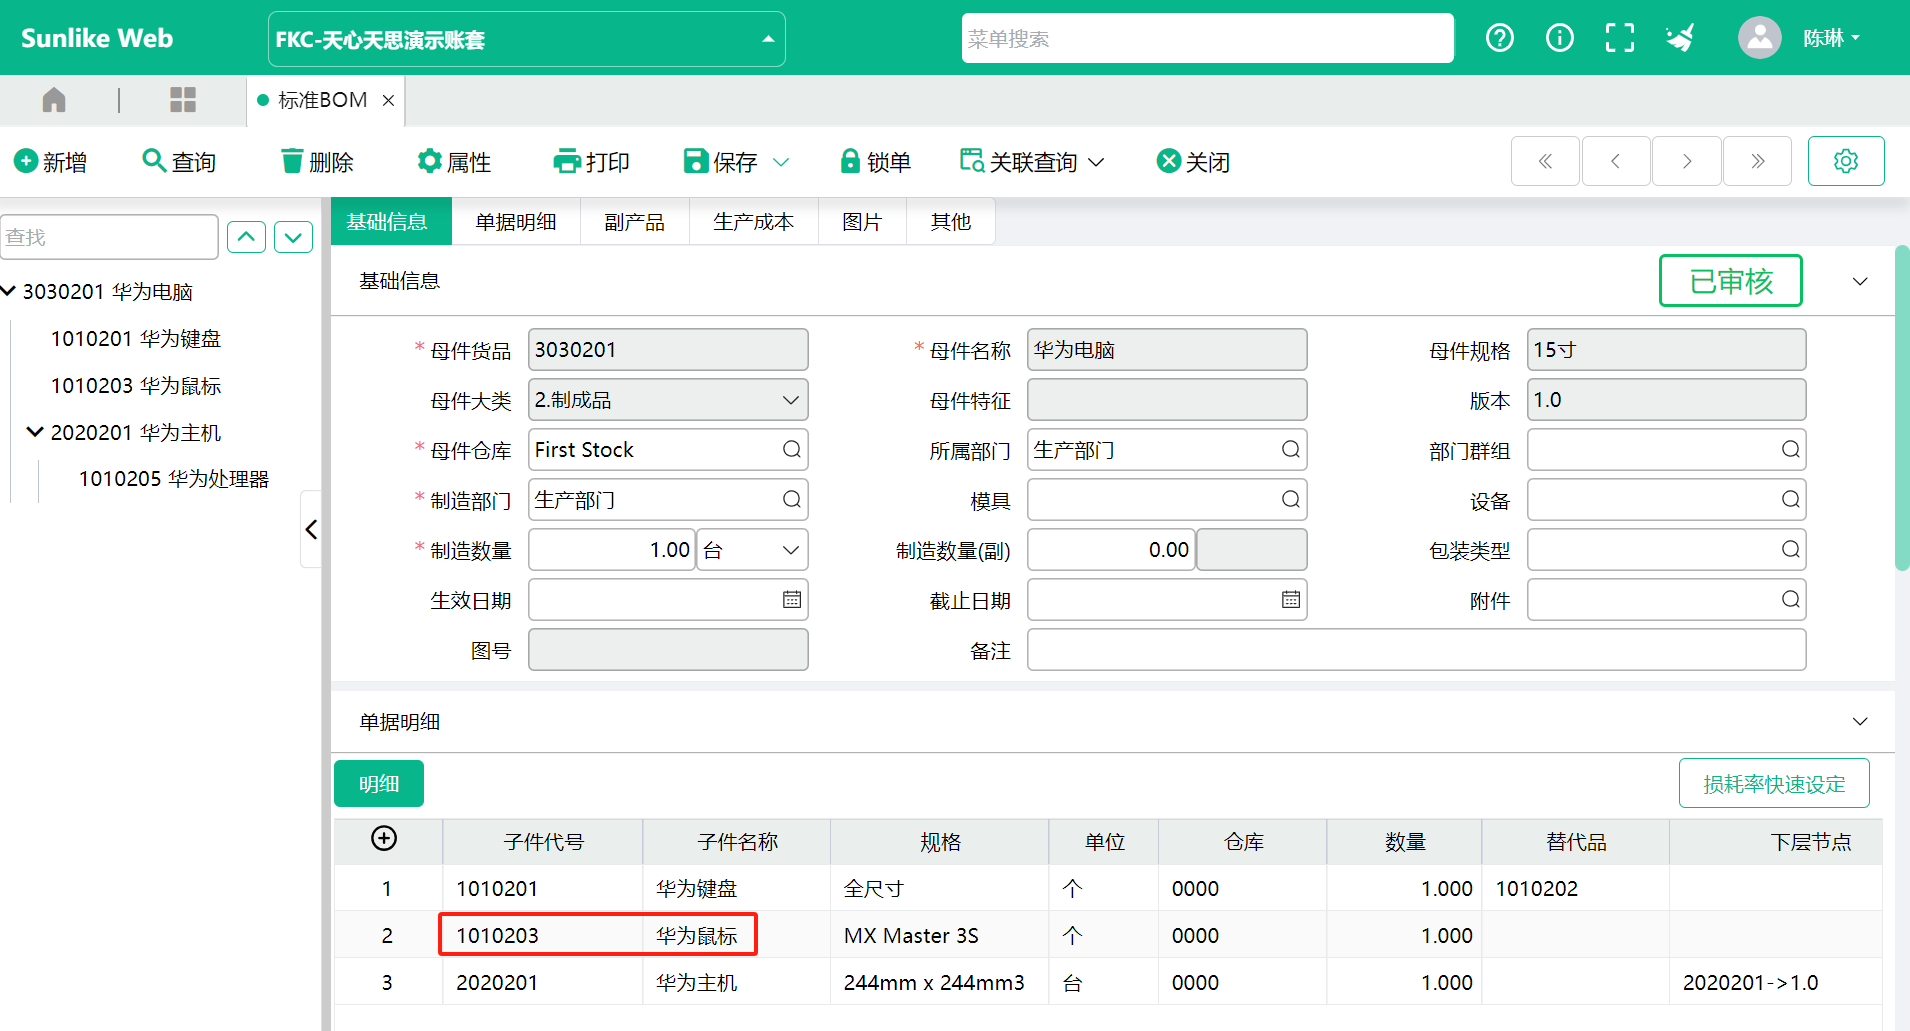1910x1031 pixels.
Task: Click the 关闭 close toolbar button
Action: (x=1193, y=161)
